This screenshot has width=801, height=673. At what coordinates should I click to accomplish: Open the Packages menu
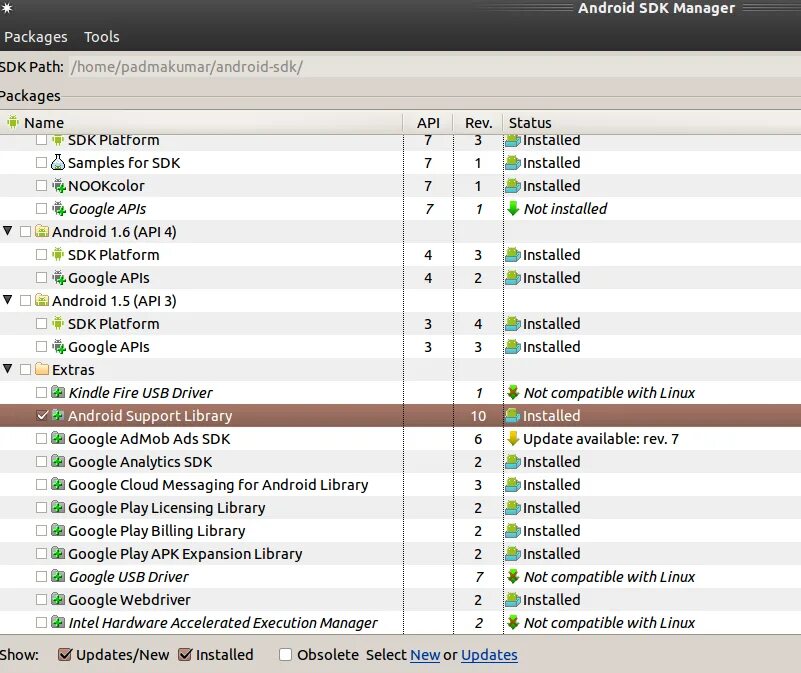[35, 37]
